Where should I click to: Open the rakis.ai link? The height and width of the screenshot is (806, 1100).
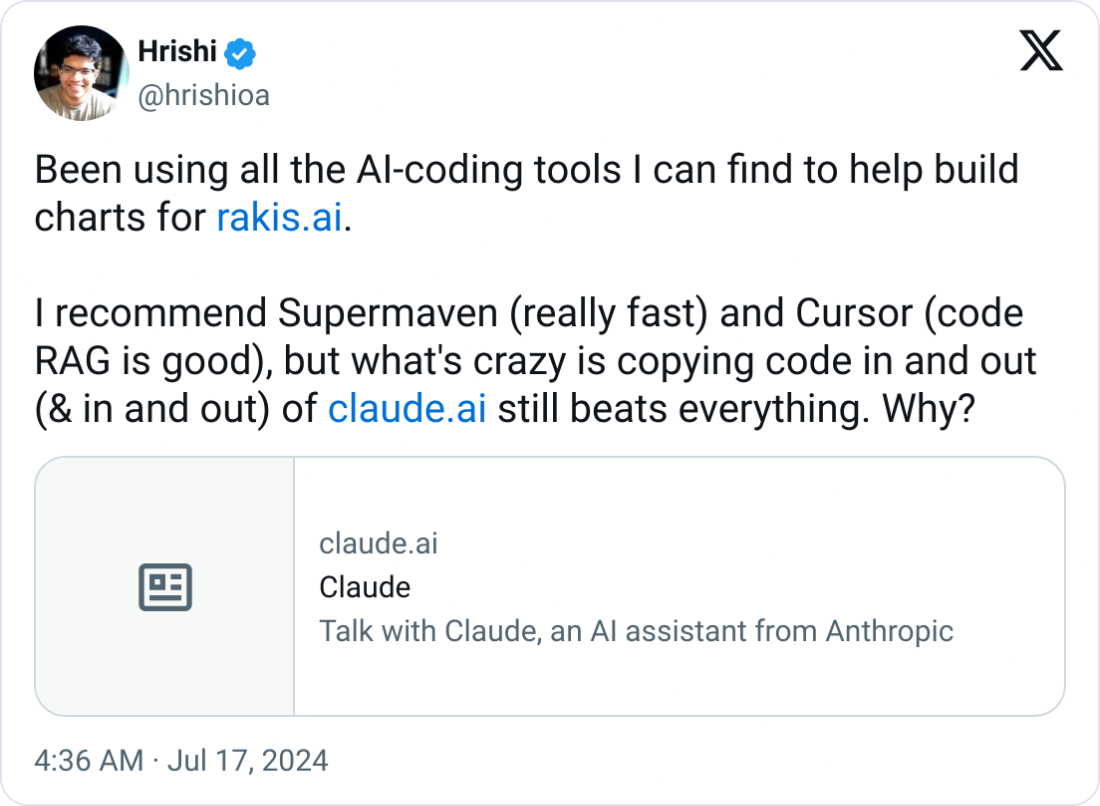[278, 217]
